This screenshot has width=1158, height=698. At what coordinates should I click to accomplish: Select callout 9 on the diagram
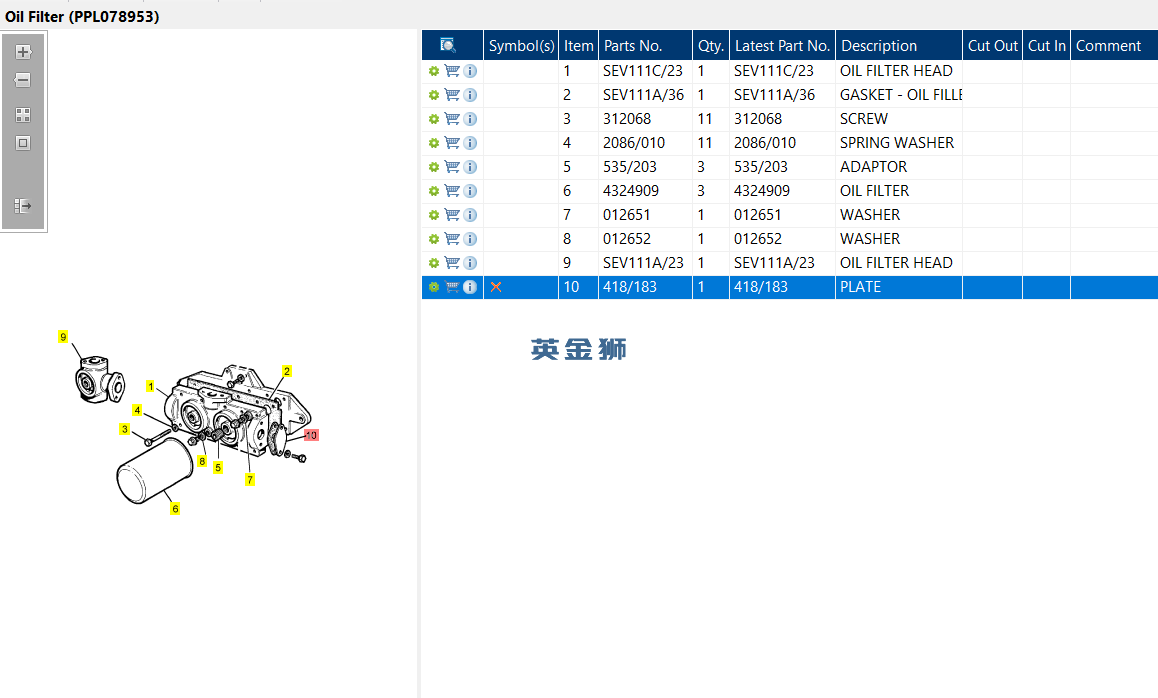(64, 337)
